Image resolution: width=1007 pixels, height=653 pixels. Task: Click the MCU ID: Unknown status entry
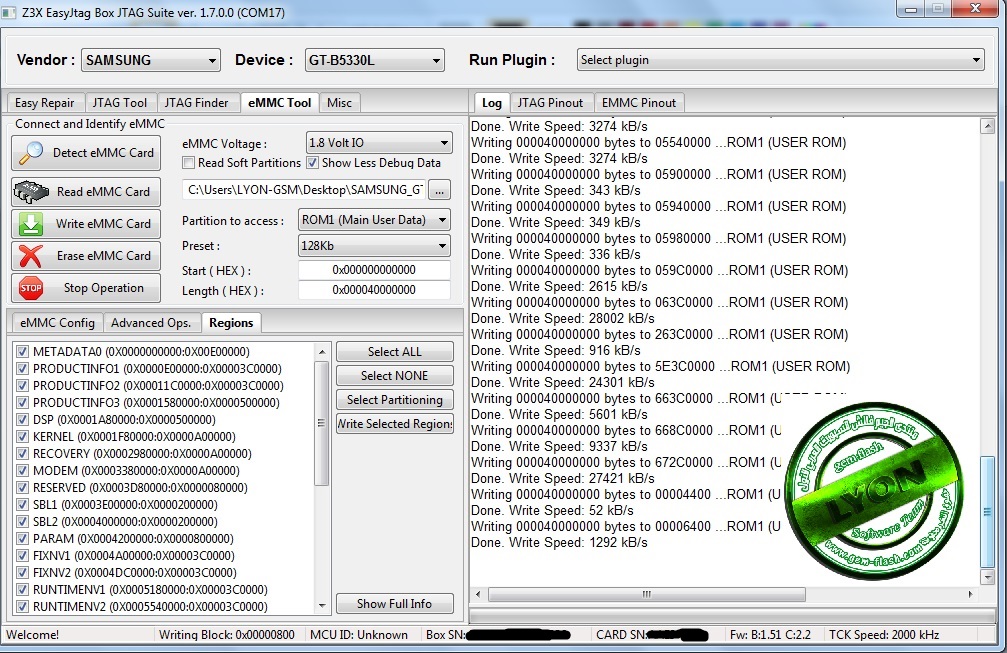click(359, 635)
